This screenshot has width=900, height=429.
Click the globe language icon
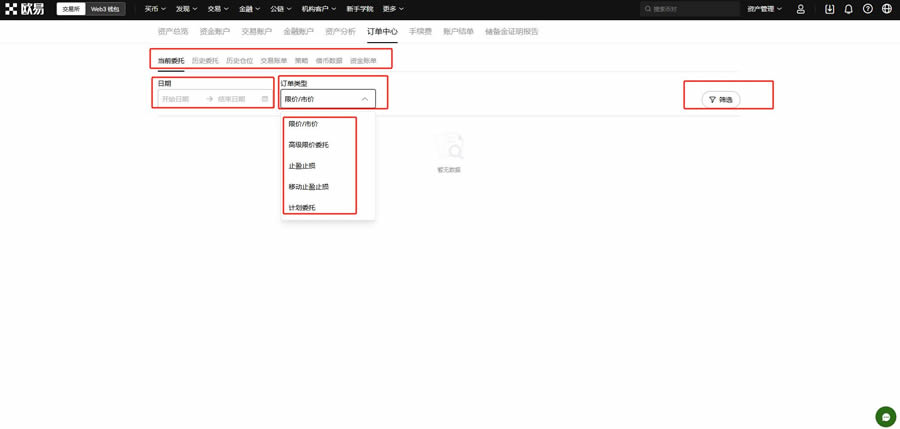click(x=886, y=9)
